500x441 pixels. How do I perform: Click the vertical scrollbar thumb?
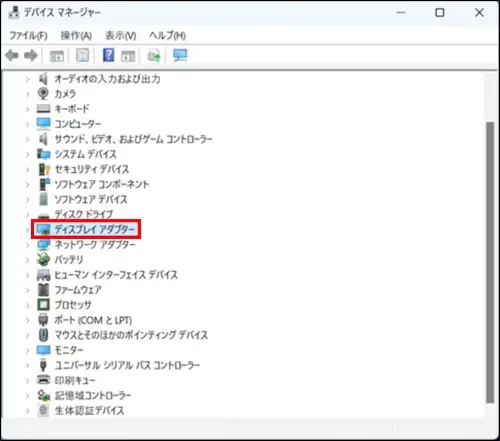click(x=490, y=263)
